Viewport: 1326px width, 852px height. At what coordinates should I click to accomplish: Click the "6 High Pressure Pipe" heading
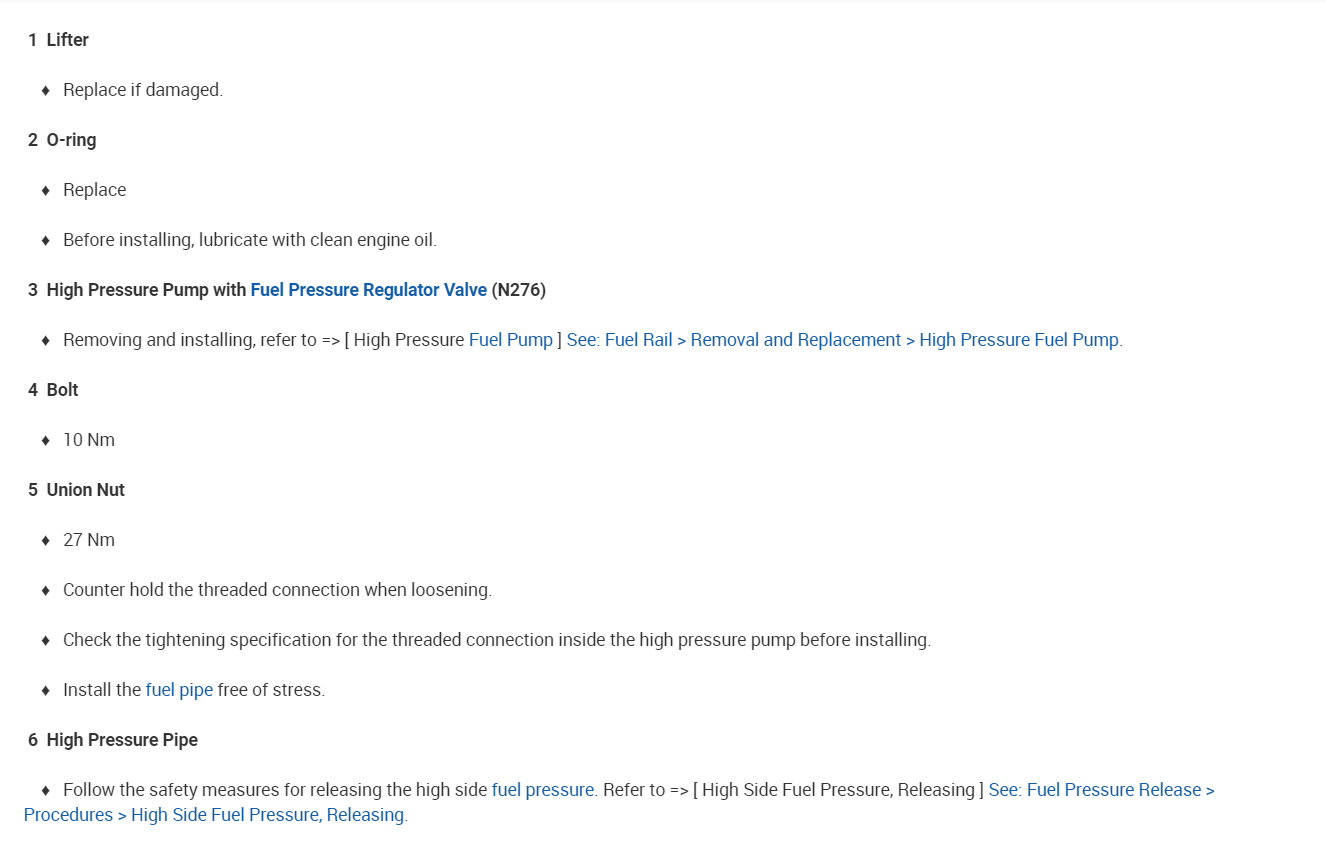click(113, 740)
